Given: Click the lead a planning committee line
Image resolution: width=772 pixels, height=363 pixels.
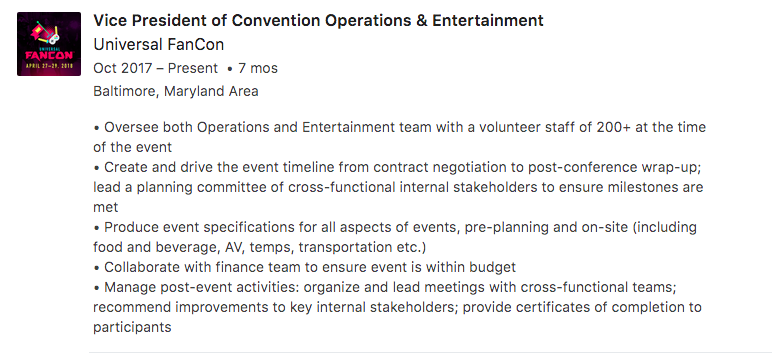Looking at the screenshot, I should pos(398,188).
